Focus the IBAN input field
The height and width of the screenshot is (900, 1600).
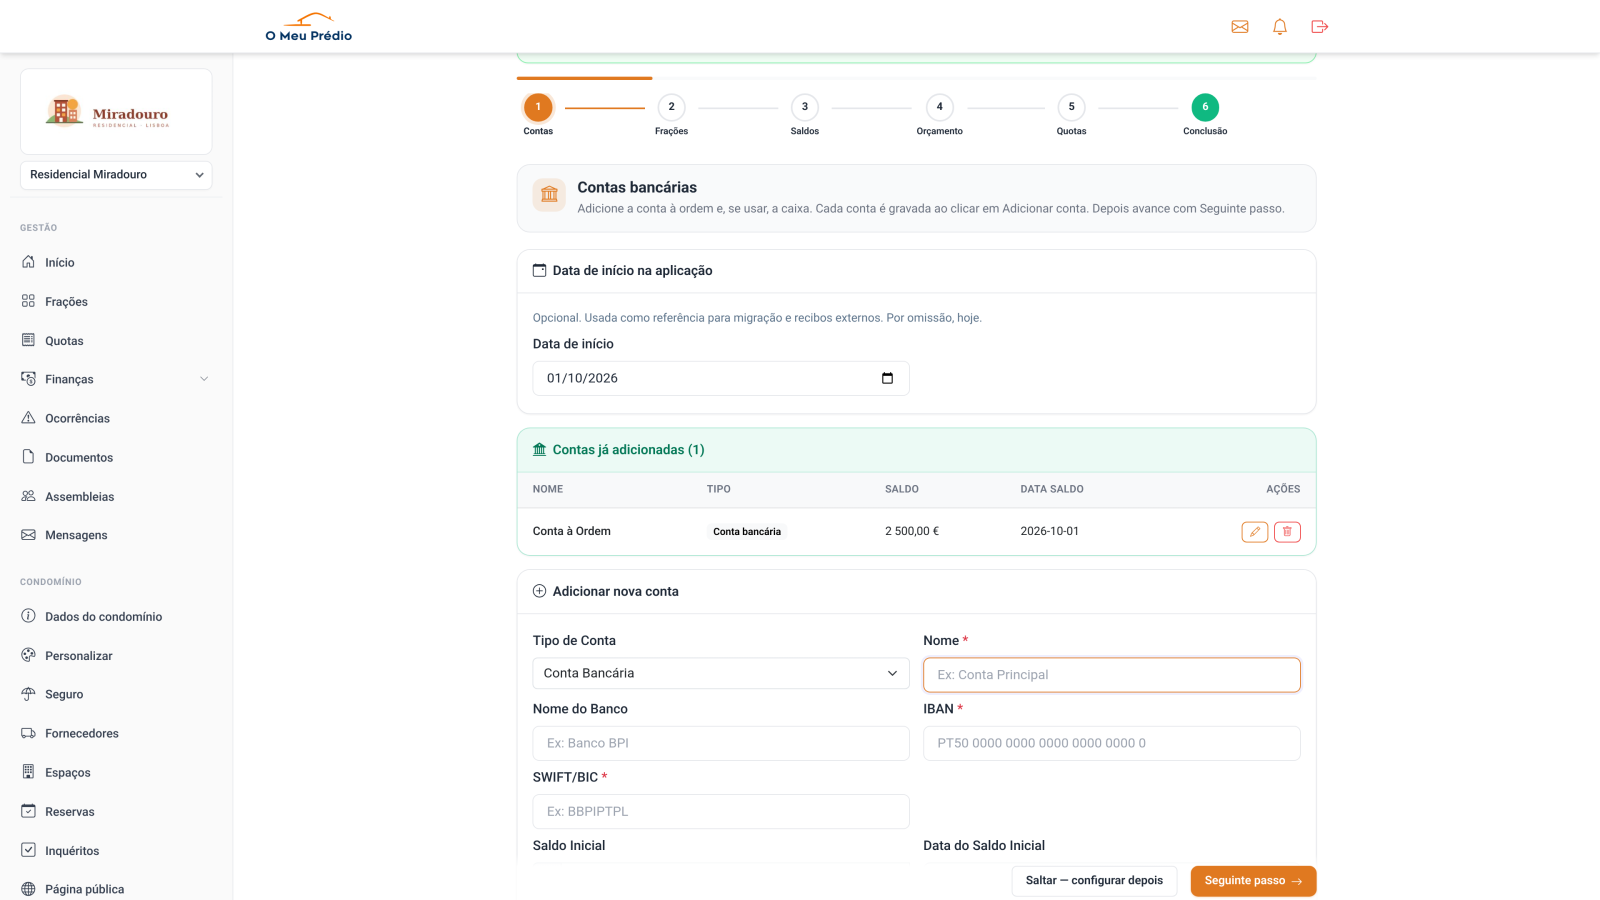pyautogui.click(x=1111, y=743)
